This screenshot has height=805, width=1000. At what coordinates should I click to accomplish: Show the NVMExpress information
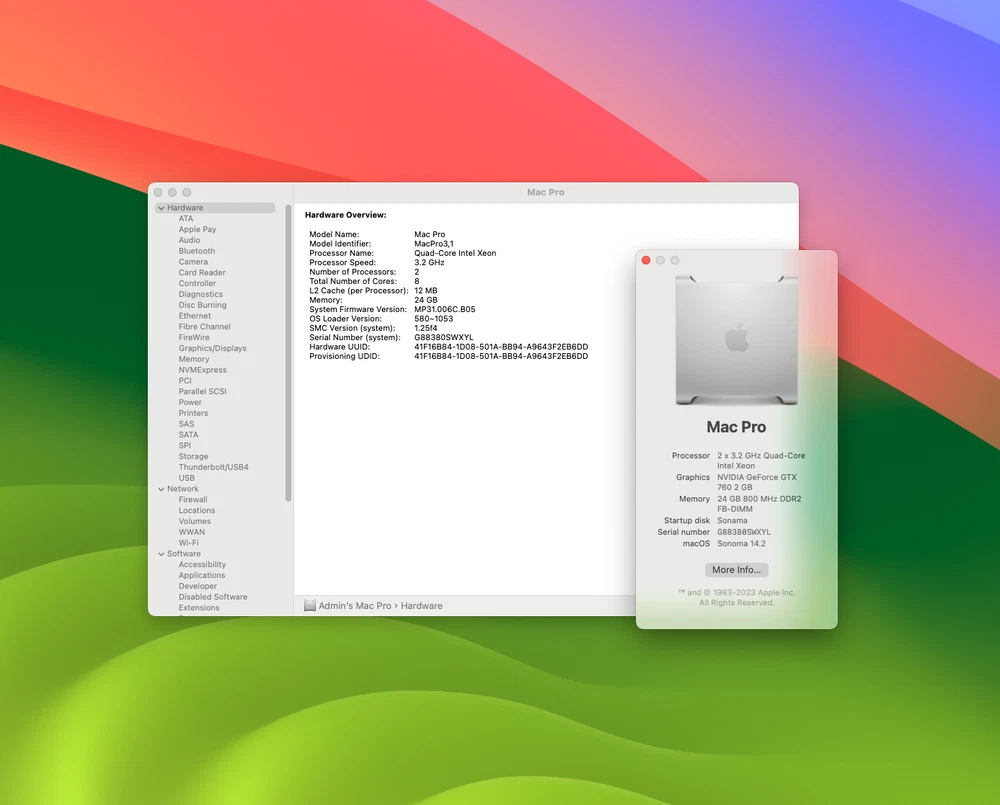coord(200,370)
